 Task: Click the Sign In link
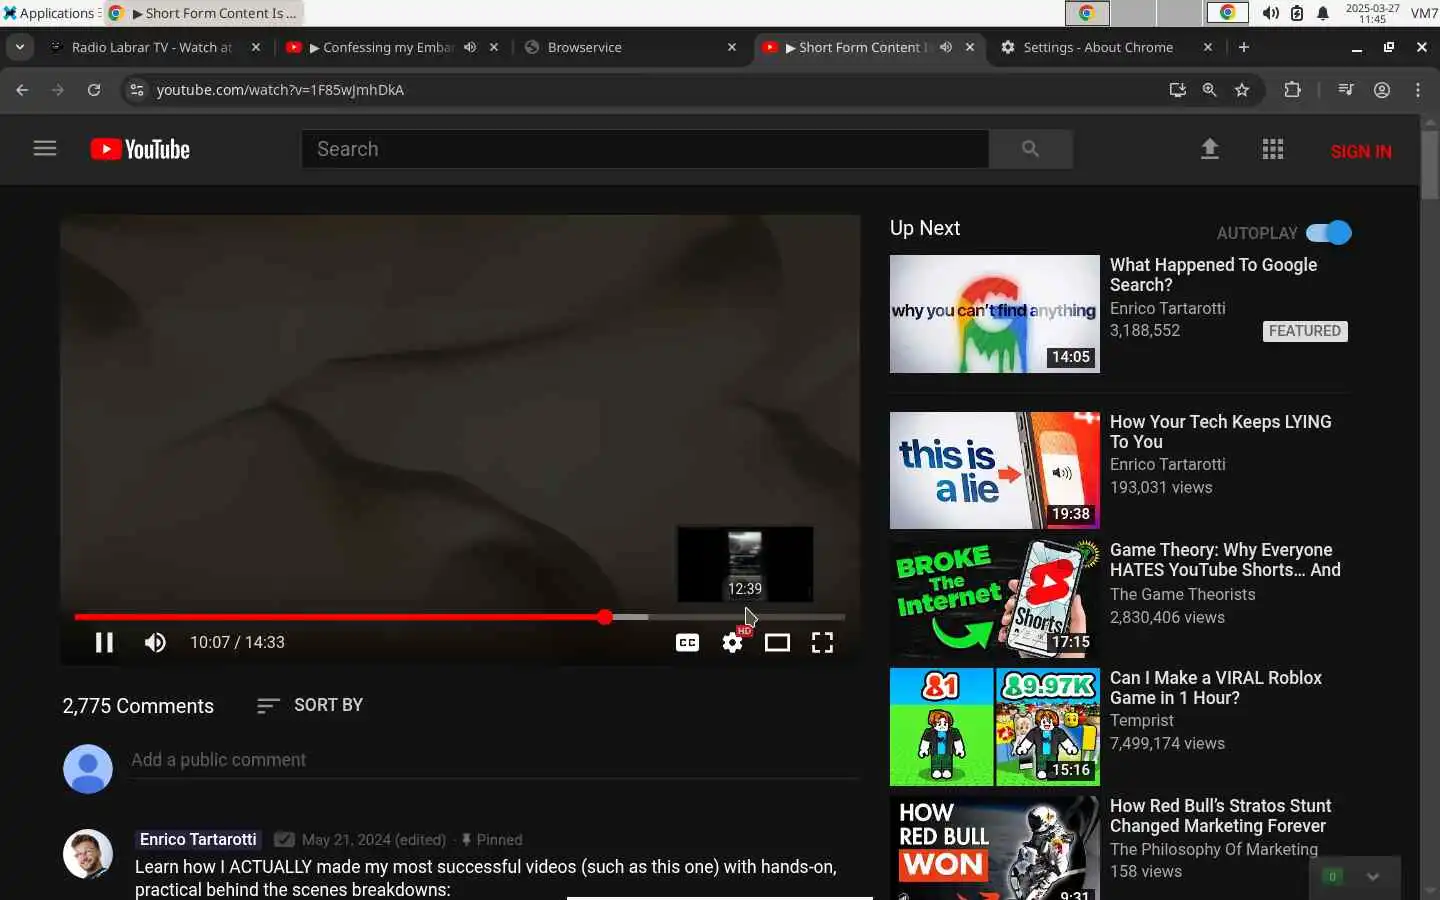pos(1360,151)
